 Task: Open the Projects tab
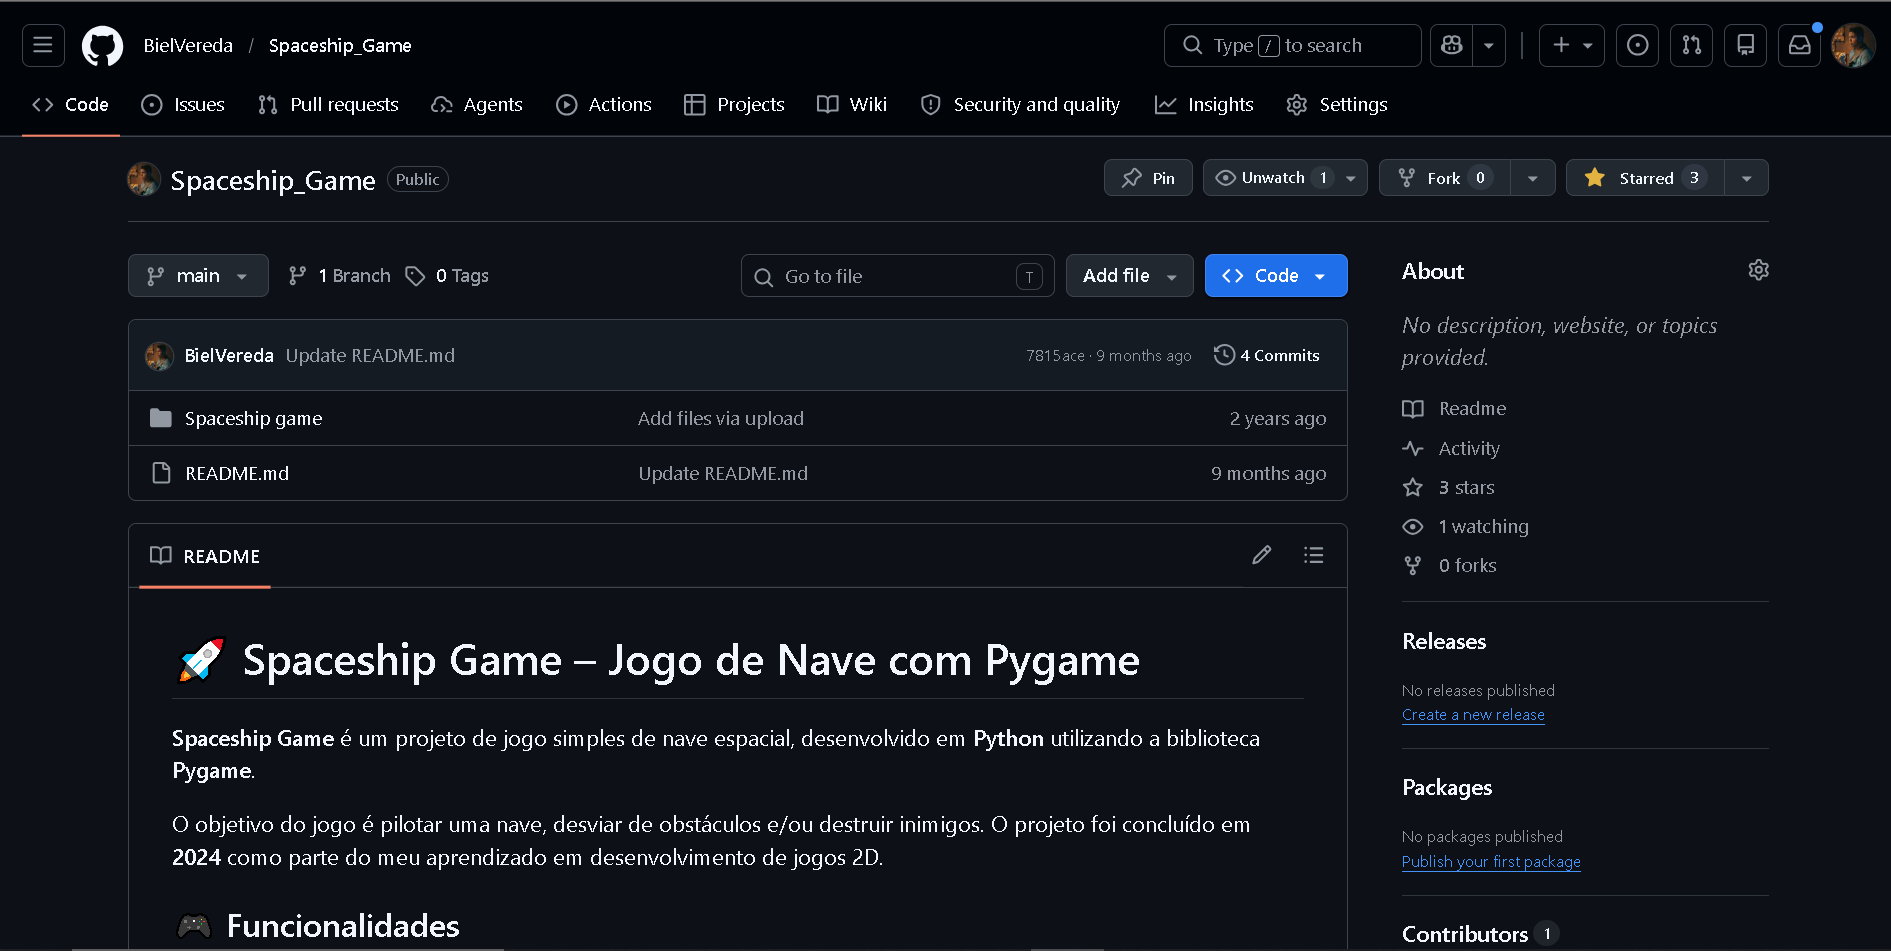pyautogui.click(x=734, y=105)
